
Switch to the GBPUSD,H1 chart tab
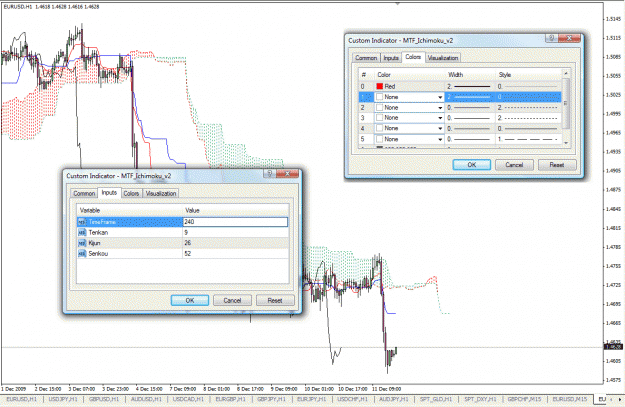click(x=104, y=399)
